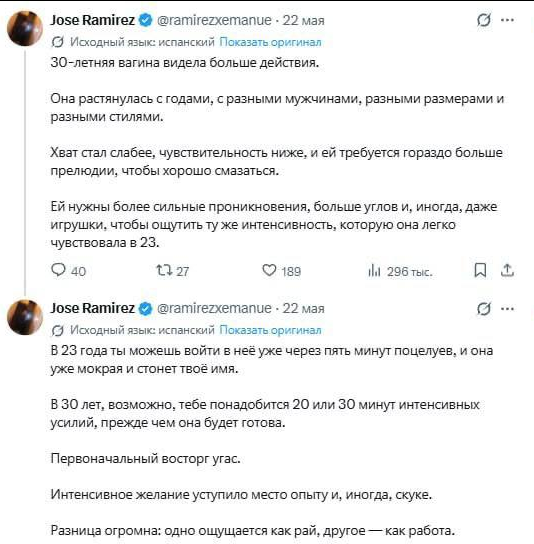Screen dimensions: 534x544
Task: Show original Spanish text of first tweet
Action: 270,42
